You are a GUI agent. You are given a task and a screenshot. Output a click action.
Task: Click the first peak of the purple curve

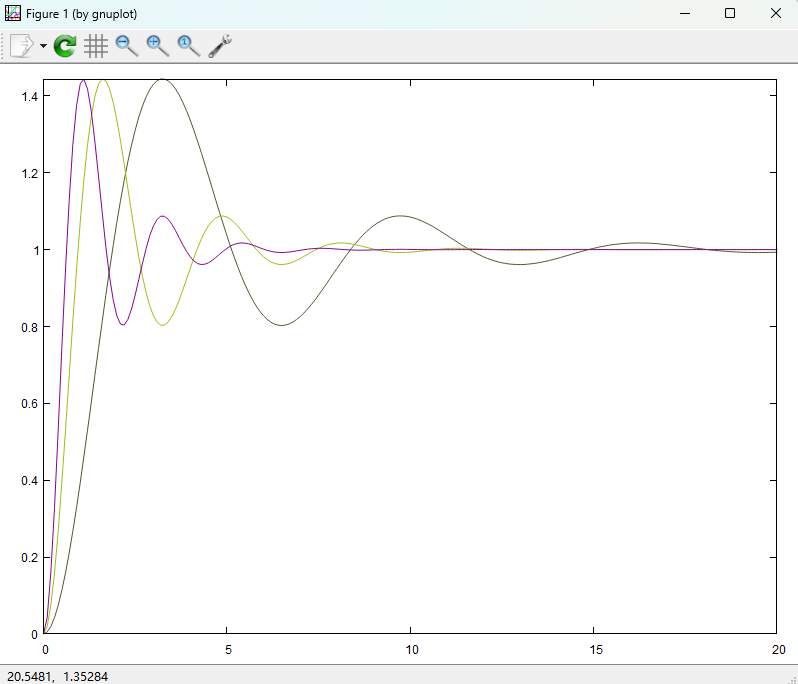coord(83,80)
